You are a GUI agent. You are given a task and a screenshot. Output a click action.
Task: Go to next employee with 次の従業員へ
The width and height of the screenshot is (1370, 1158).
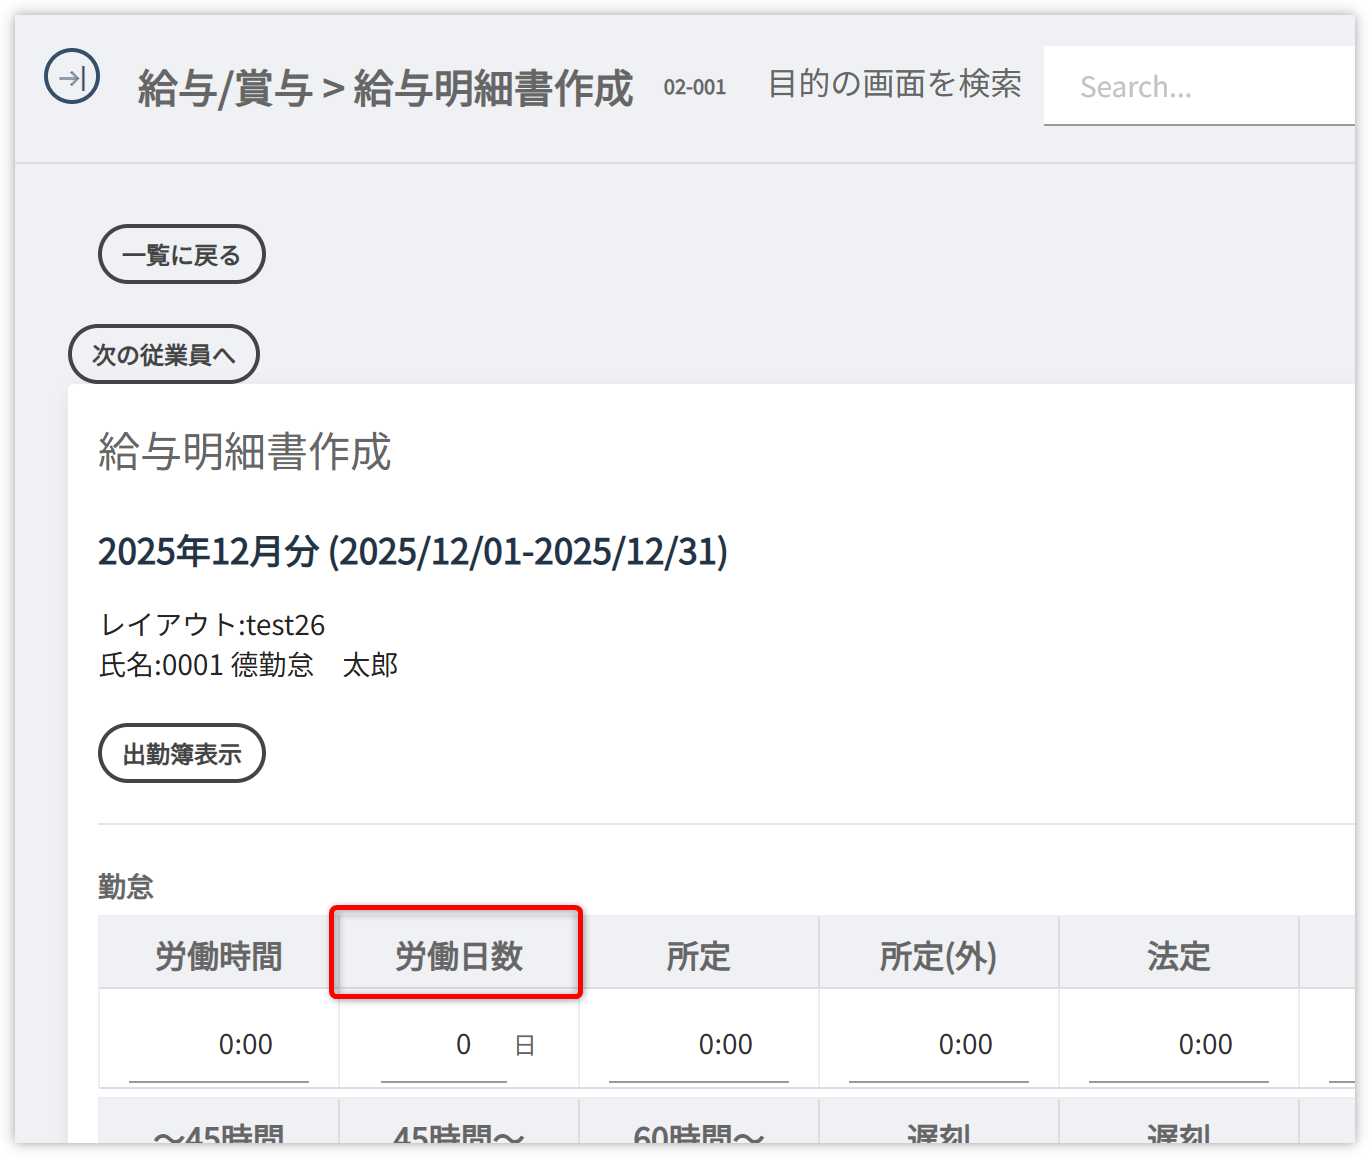[164, 355]
